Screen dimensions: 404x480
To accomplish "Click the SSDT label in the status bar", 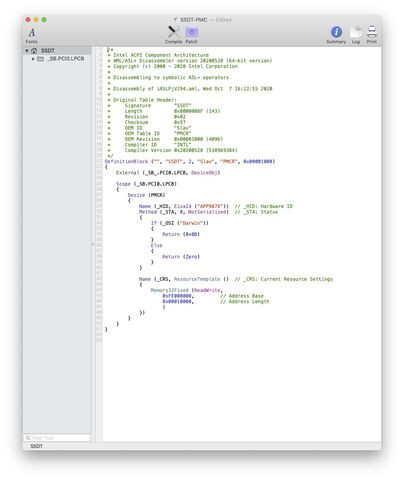I will coord(36,446).
